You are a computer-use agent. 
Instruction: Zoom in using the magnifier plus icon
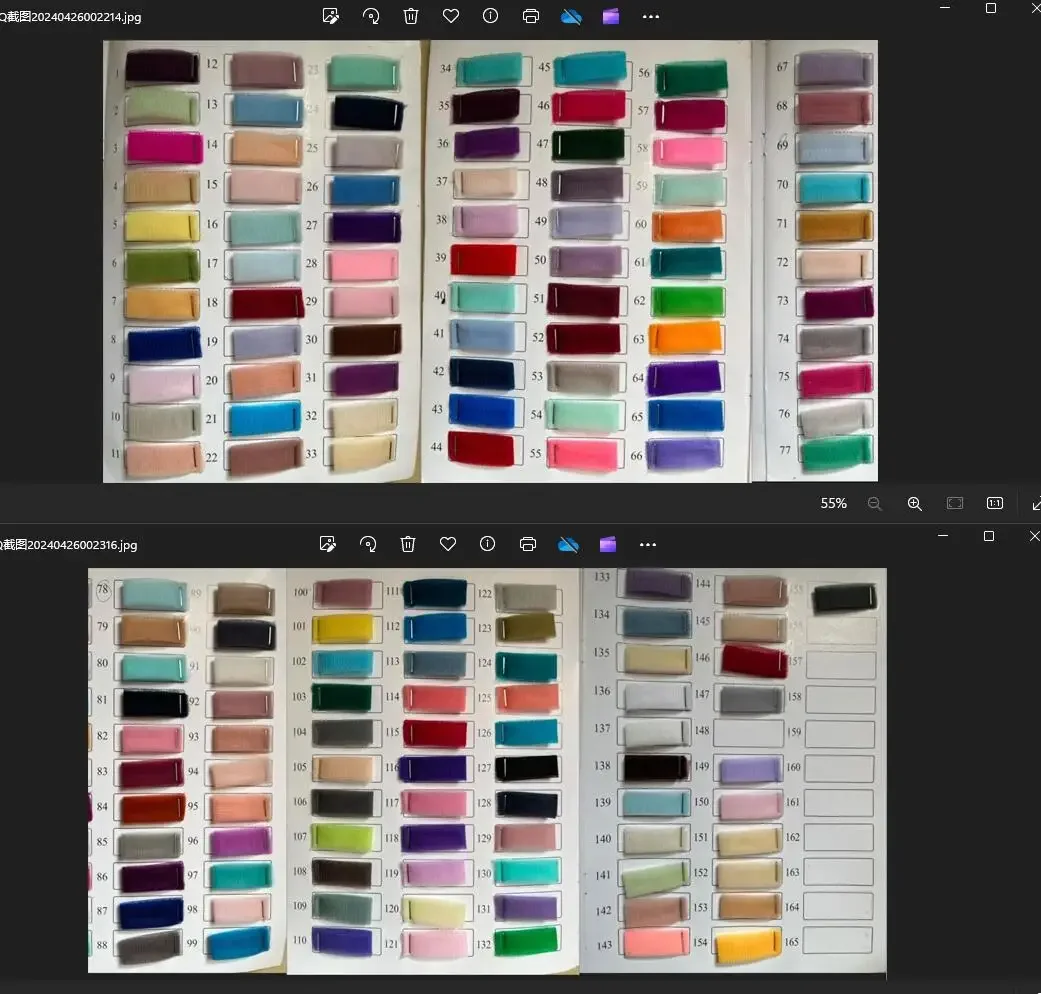coord(915,504)
